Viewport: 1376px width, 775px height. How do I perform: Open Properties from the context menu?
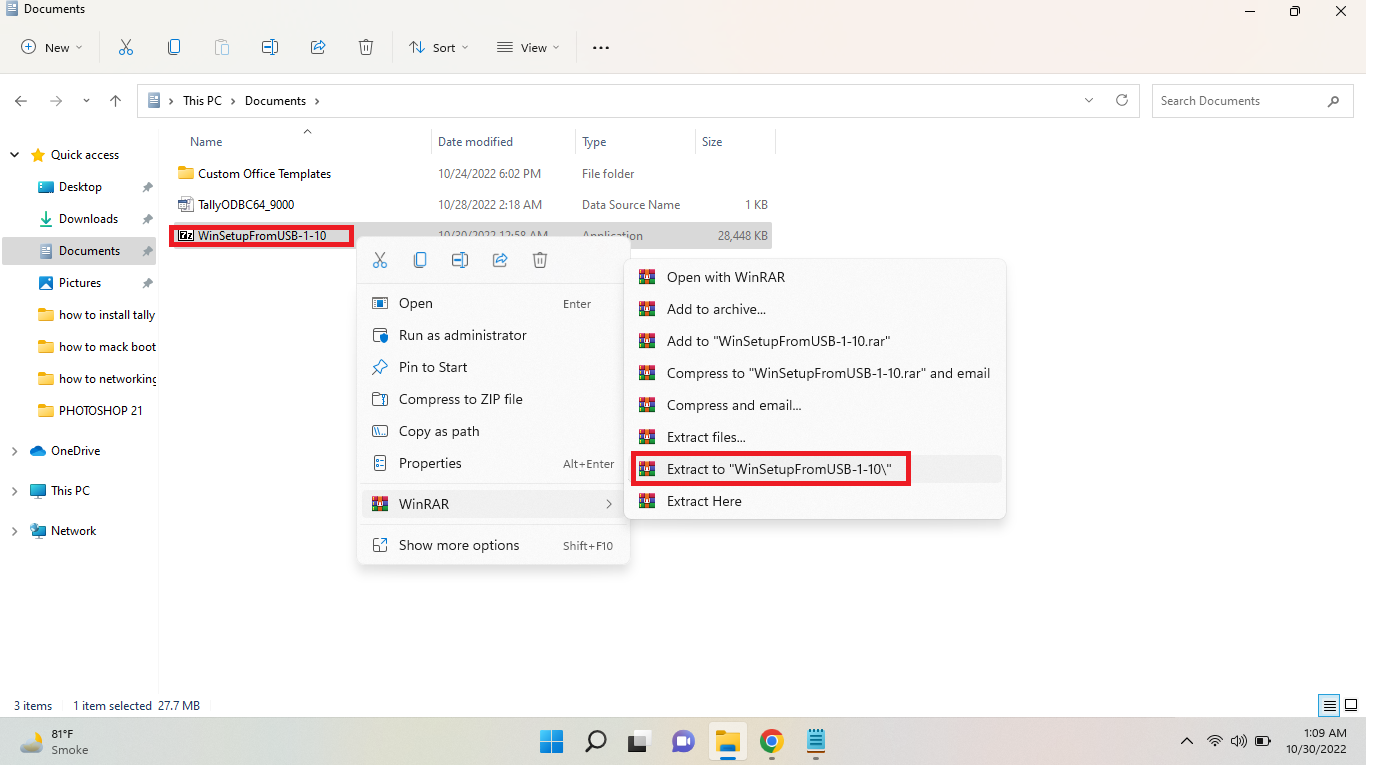pos(493,463)
